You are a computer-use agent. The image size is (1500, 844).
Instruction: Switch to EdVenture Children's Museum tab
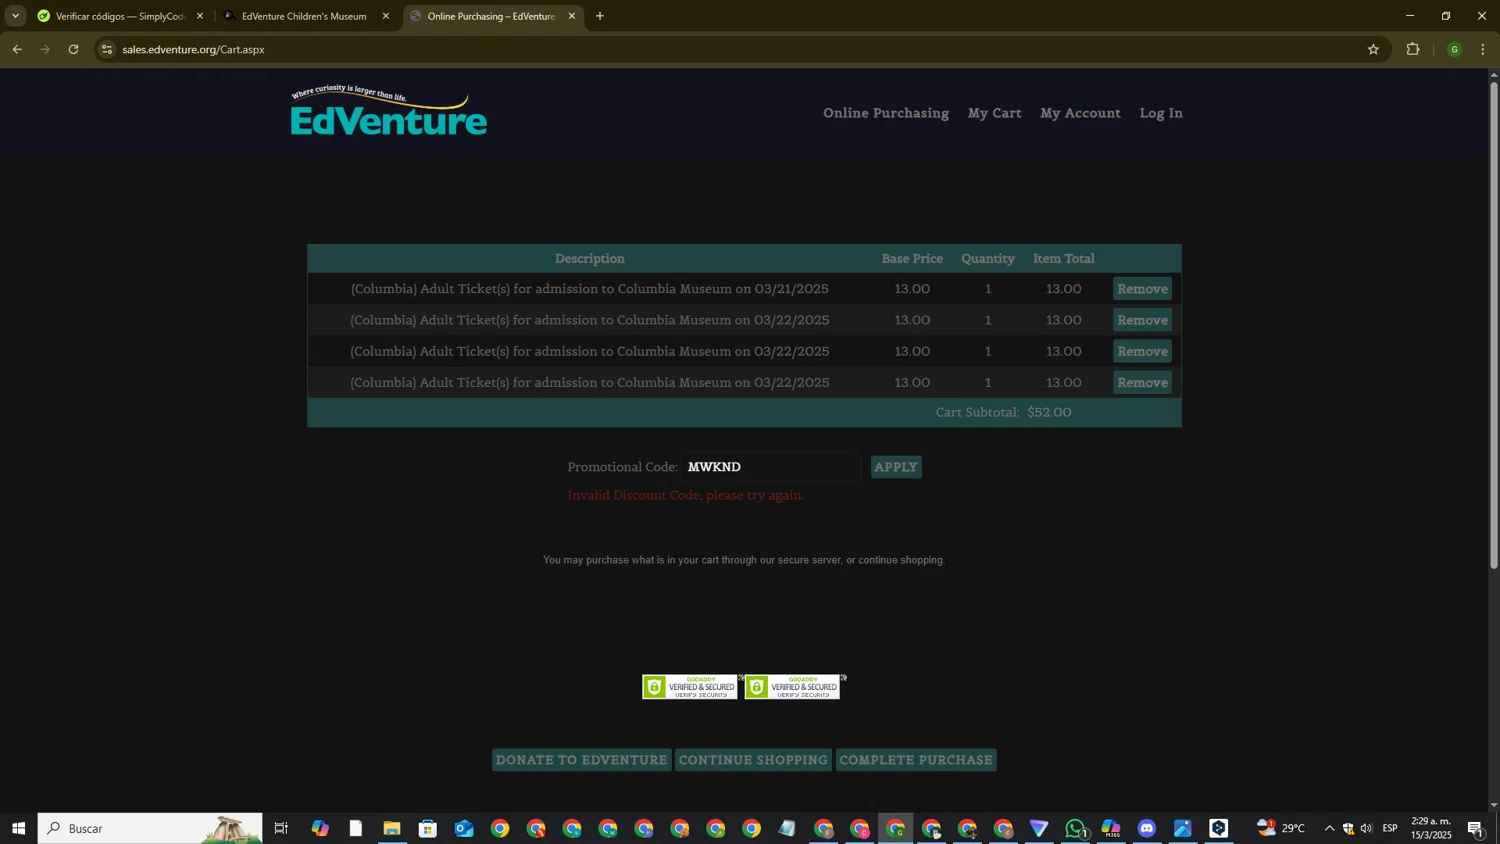[304, 16]
